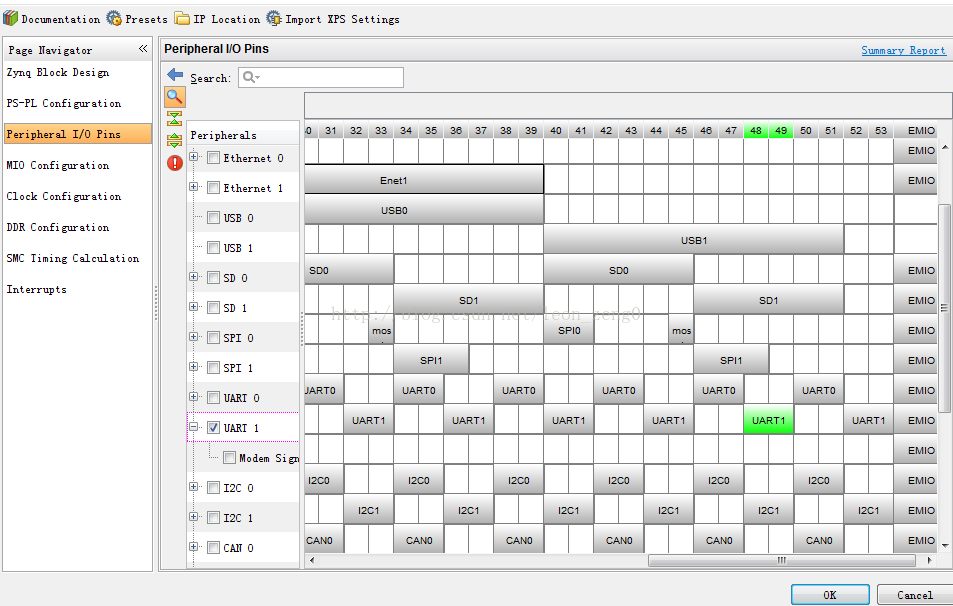Enable the Ethernet 0 checkbox
953x606 pixels.
213,158
